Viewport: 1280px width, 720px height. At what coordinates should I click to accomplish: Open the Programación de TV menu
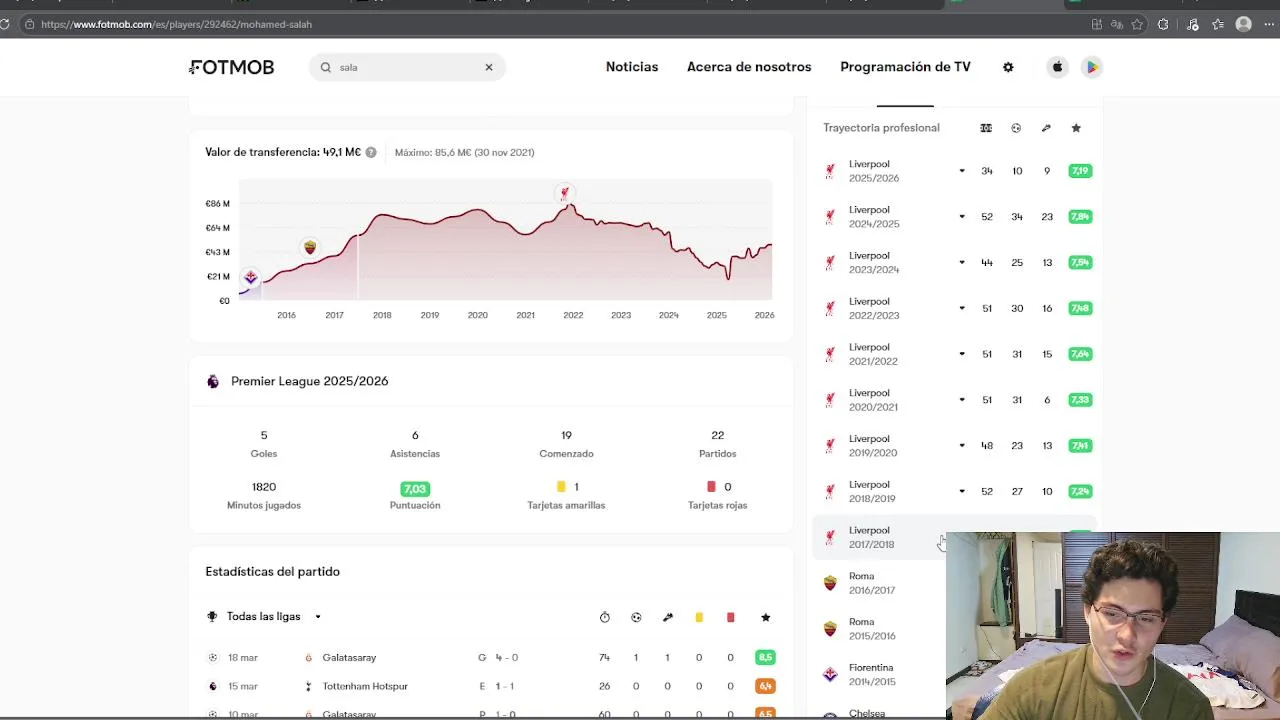tap(905, 67)
